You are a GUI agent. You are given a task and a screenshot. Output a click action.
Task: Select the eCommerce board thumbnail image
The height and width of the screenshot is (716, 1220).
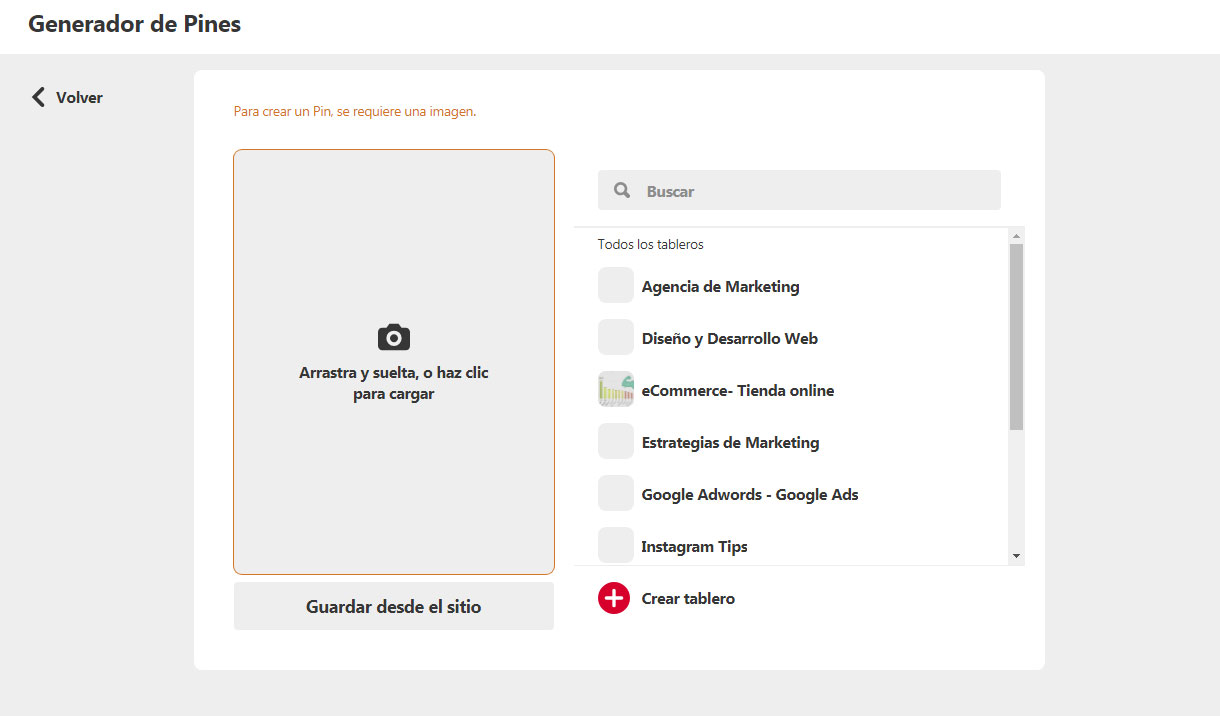[616, 390]
